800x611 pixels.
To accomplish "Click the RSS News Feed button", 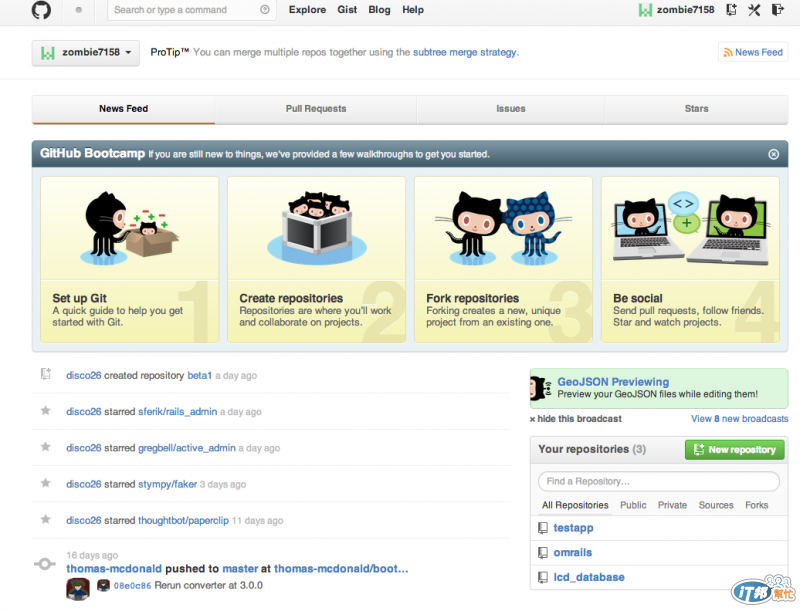I will pos(753,52).
